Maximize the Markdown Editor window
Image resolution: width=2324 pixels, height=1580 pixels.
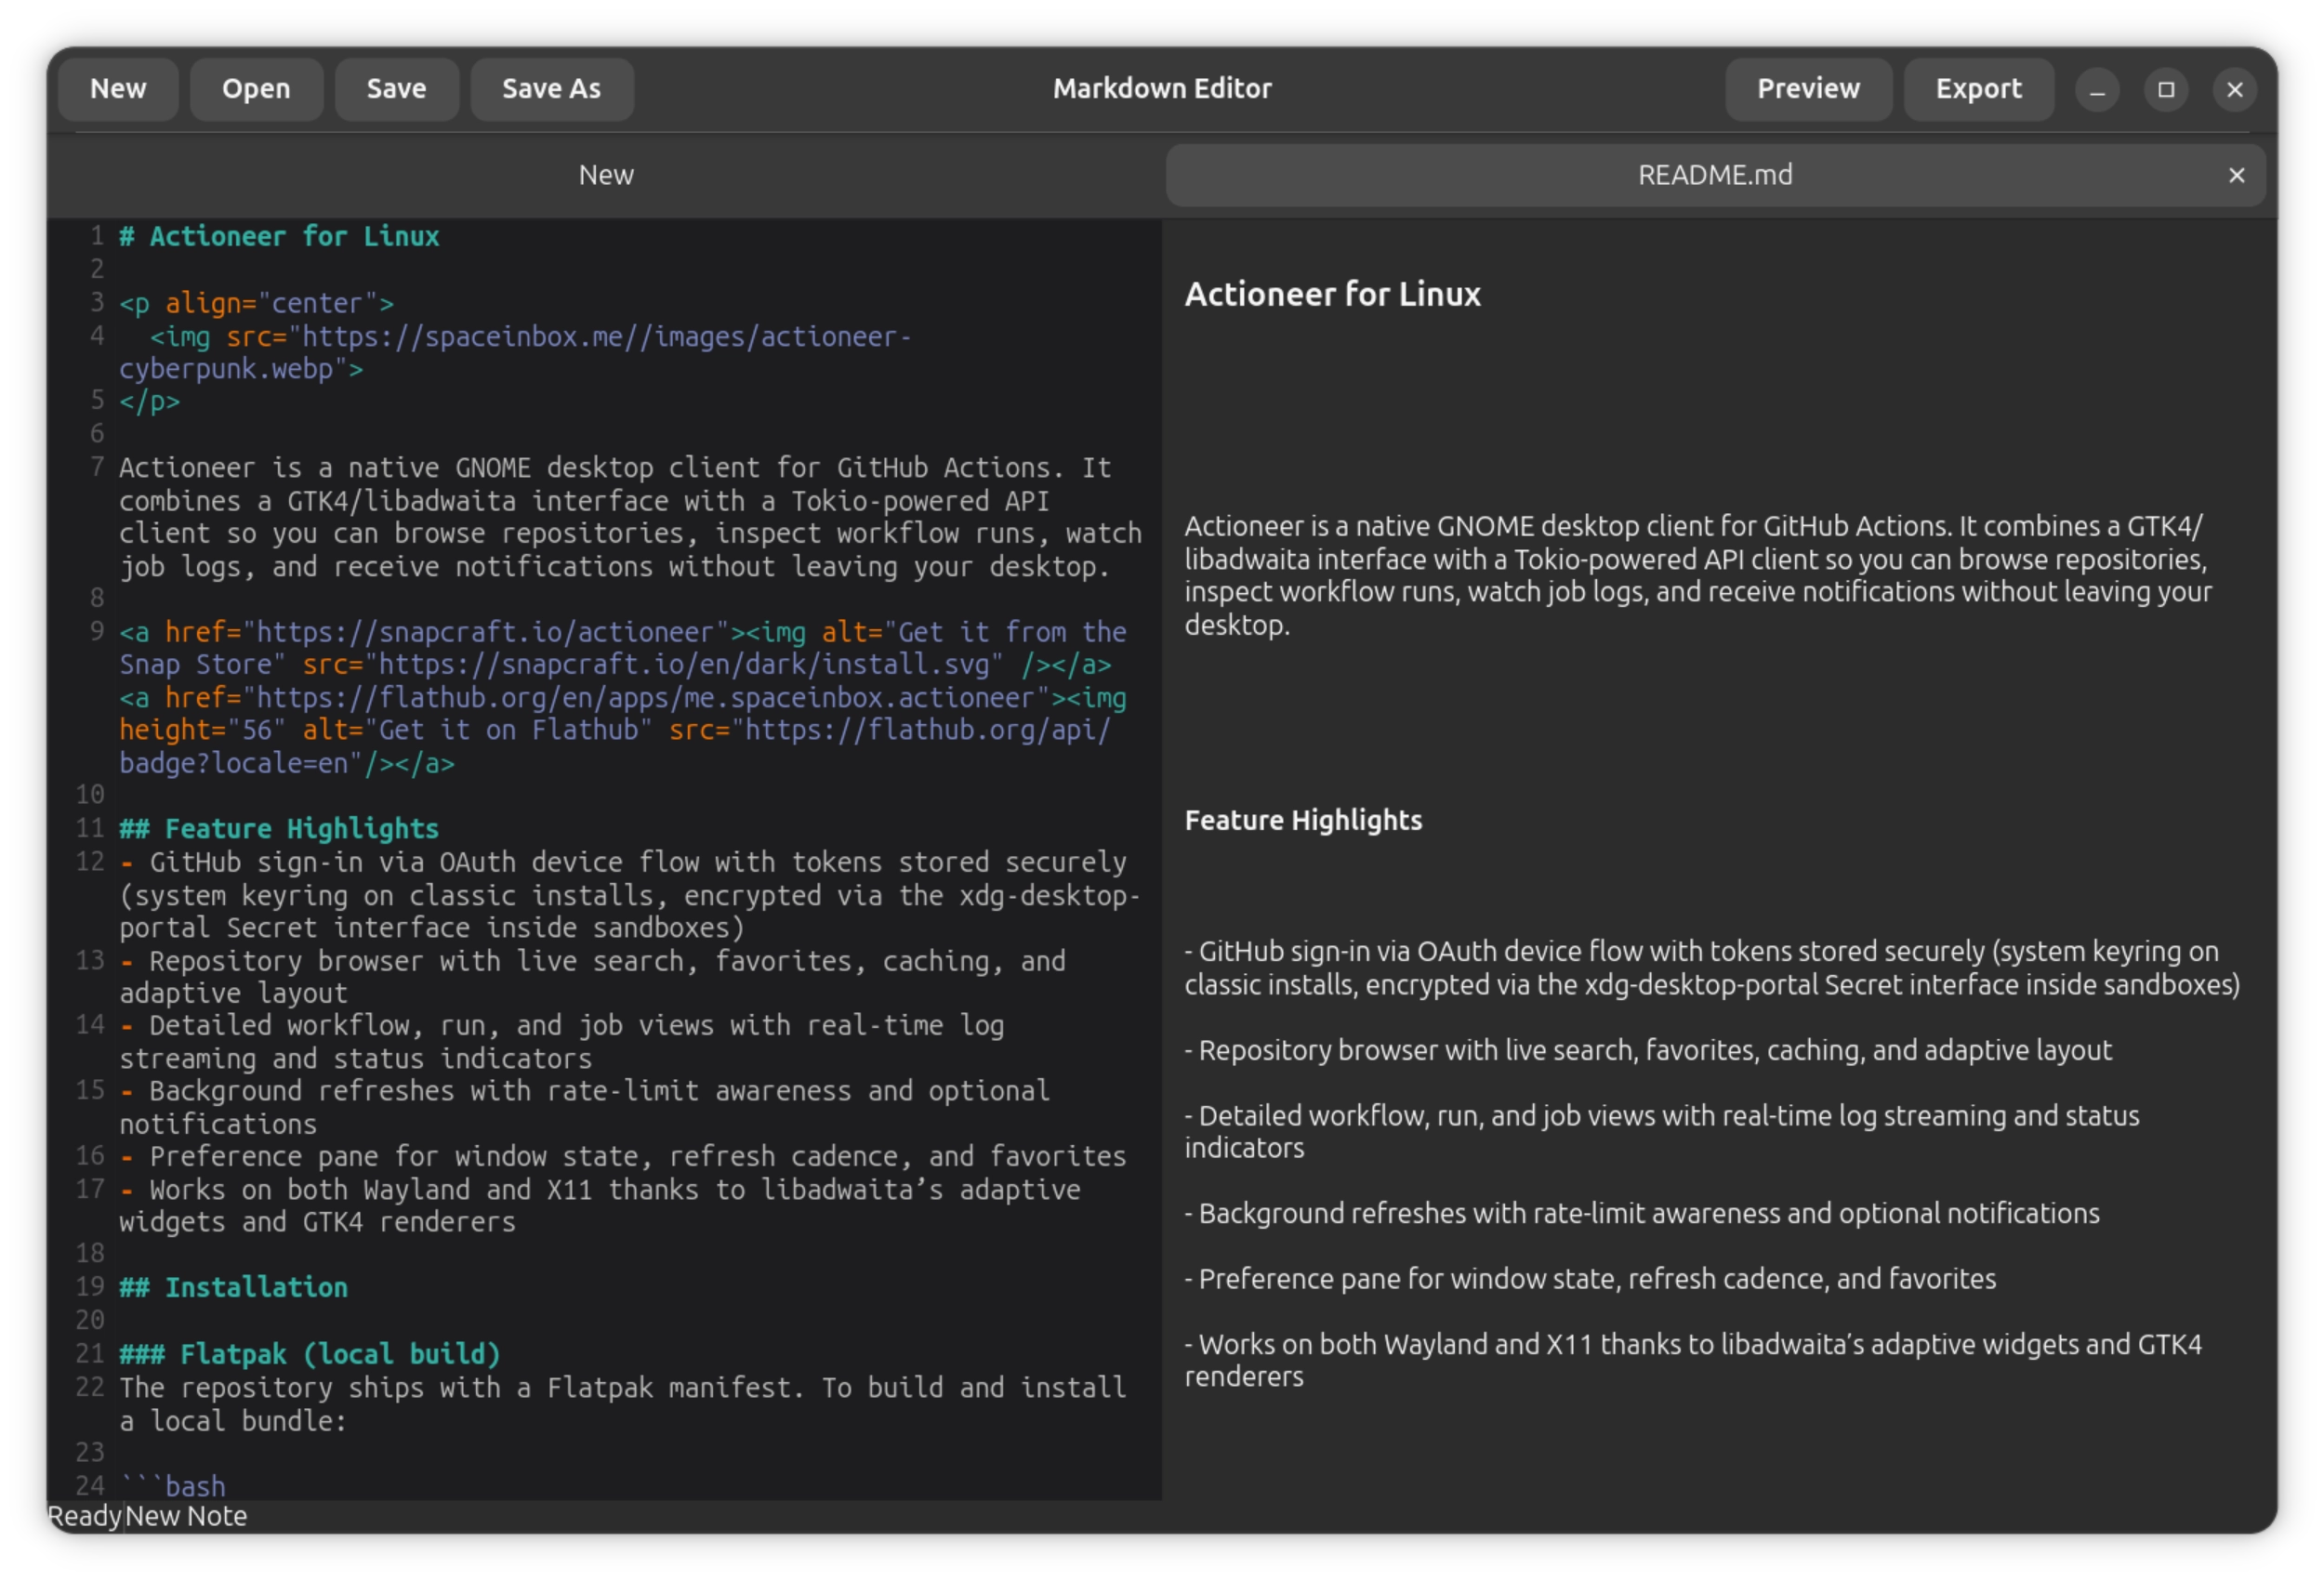coord(2166,90)
